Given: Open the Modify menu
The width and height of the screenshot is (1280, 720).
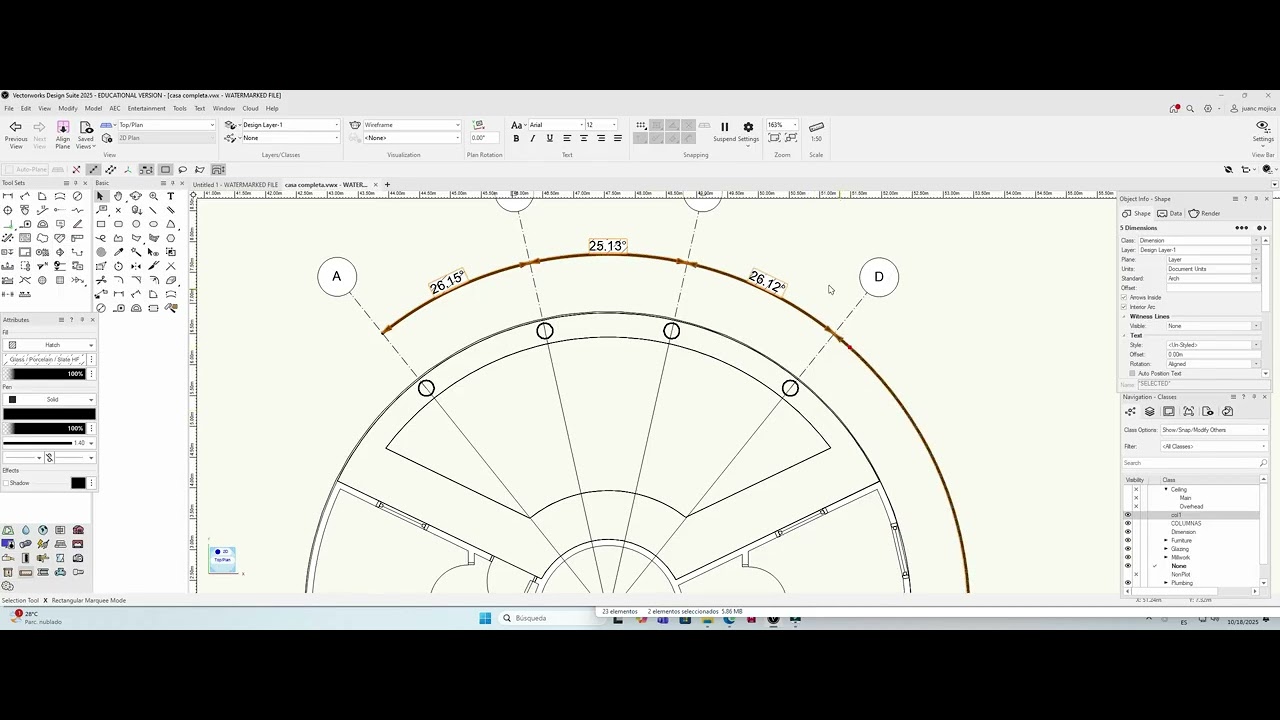Looking at the screenshot, I should (x=67, y=108).
